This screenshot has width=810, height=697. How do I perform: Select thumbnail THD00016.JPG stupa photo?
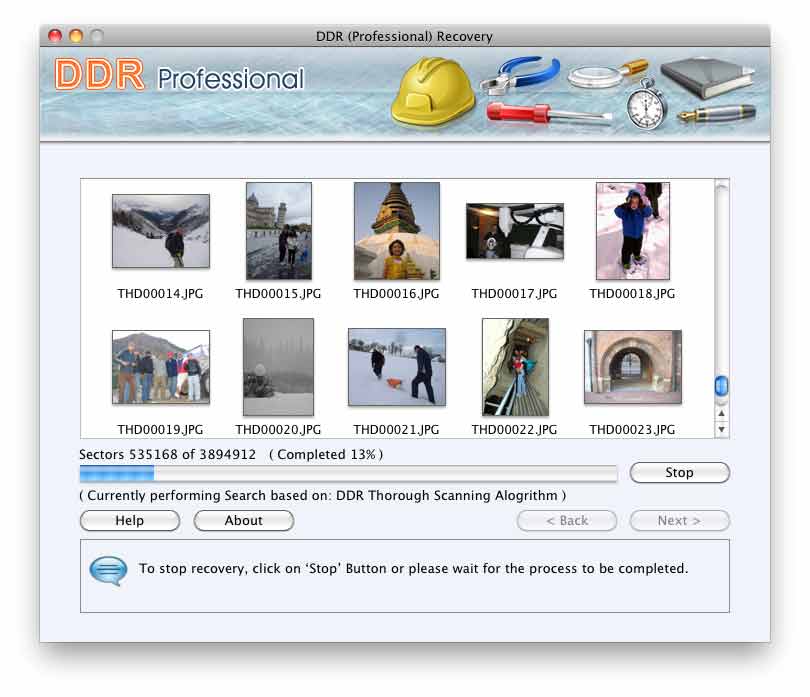[x=397, y=231]
